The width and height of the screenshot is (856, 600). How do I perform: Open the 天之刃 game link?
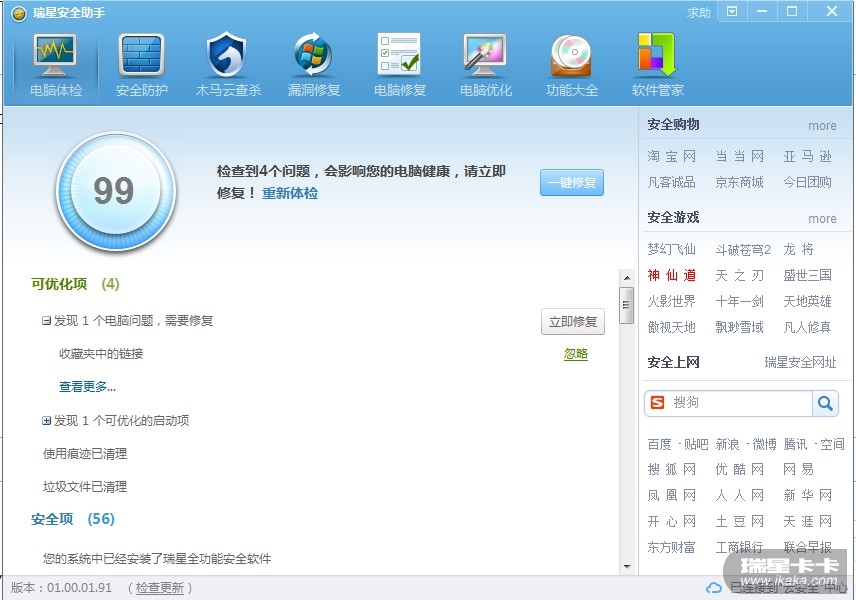pos(739,275)
